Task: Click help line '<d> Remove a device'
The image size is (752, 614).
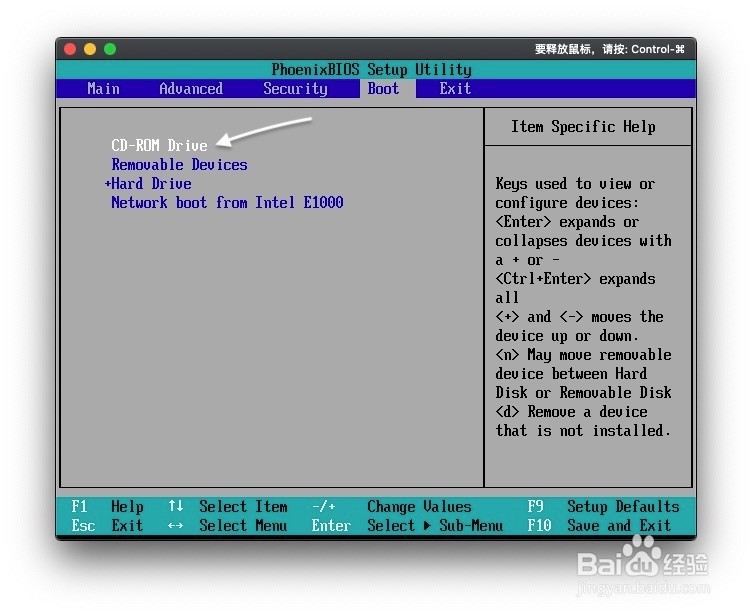Action: pyautogui.click(x=571, y=412)
